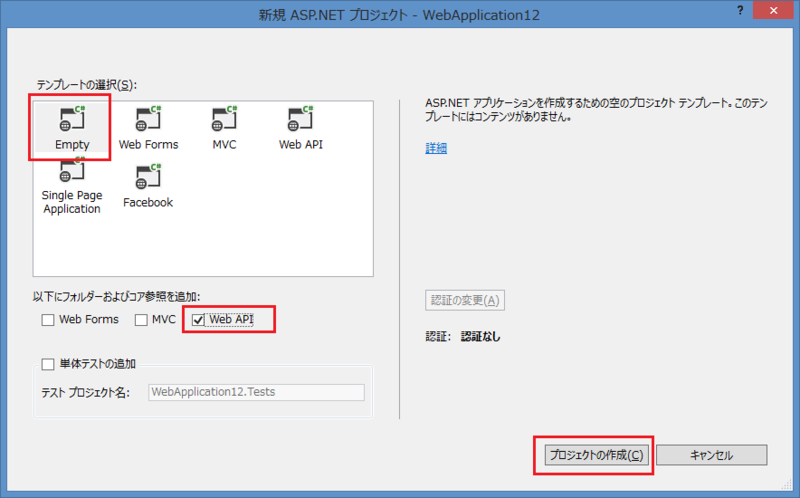
Task: Click the WebApplication12.Tests project name field
Action: click(x=257, y=392)
